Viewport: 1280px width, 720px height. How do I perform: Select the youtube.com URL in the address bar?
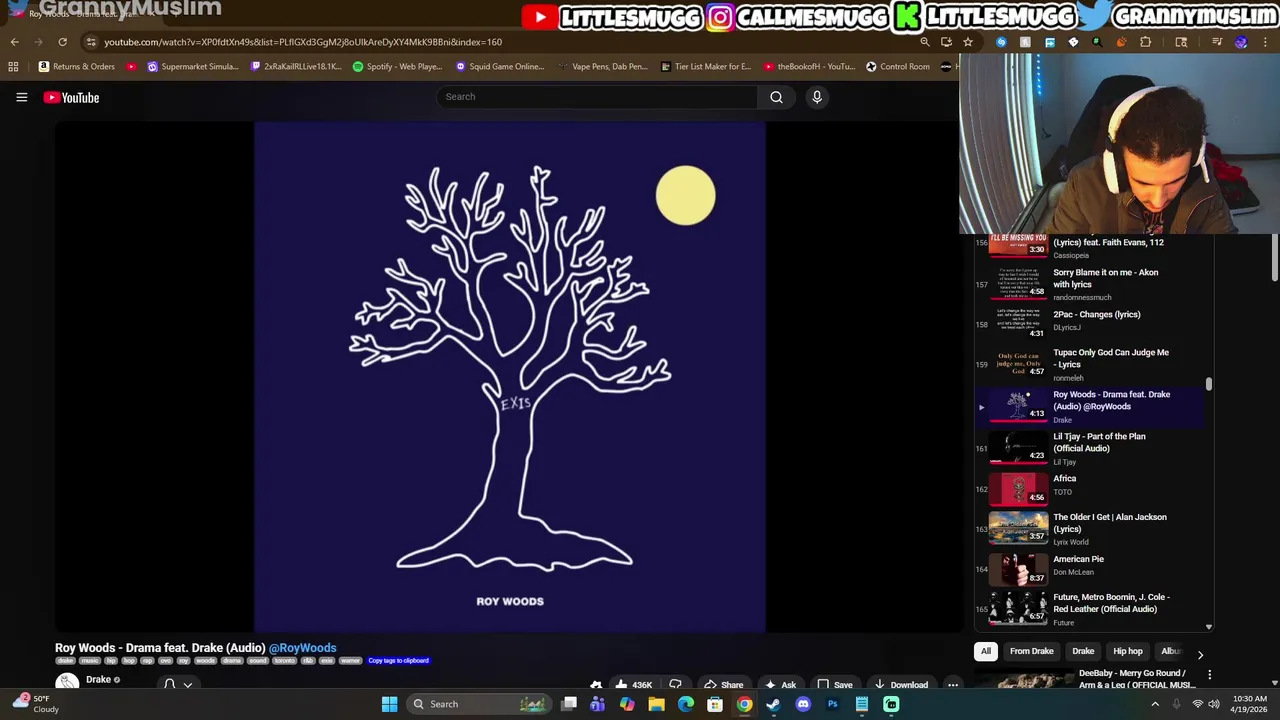point(303,42)
